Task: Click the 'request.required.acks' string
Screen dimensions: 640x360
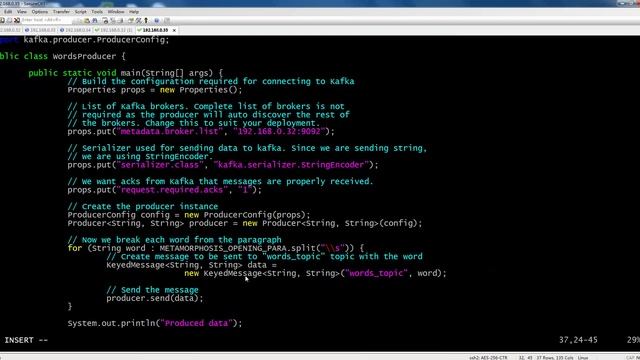Action: pyautogui.click(x=171, y=190)
